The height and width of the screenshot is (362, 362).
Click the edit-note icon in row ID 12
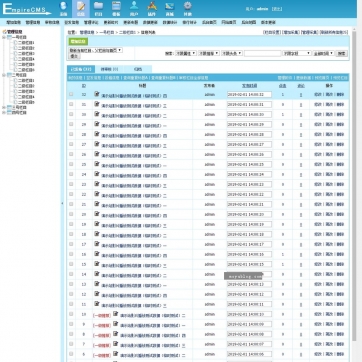pyautogui.click(x=97, y=294)
